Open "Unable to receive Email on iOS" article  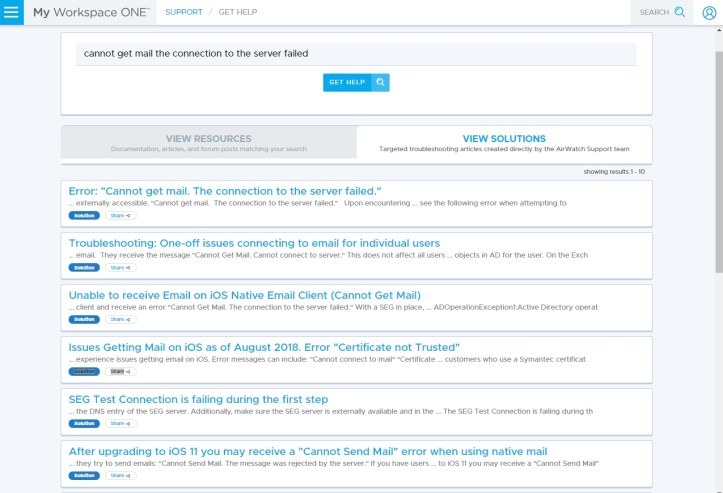244,295
